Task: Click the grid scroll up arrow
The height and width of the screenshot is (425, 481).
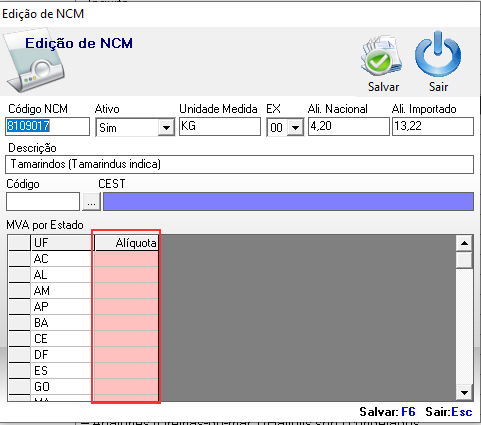Action: click(x=464, y=243)
